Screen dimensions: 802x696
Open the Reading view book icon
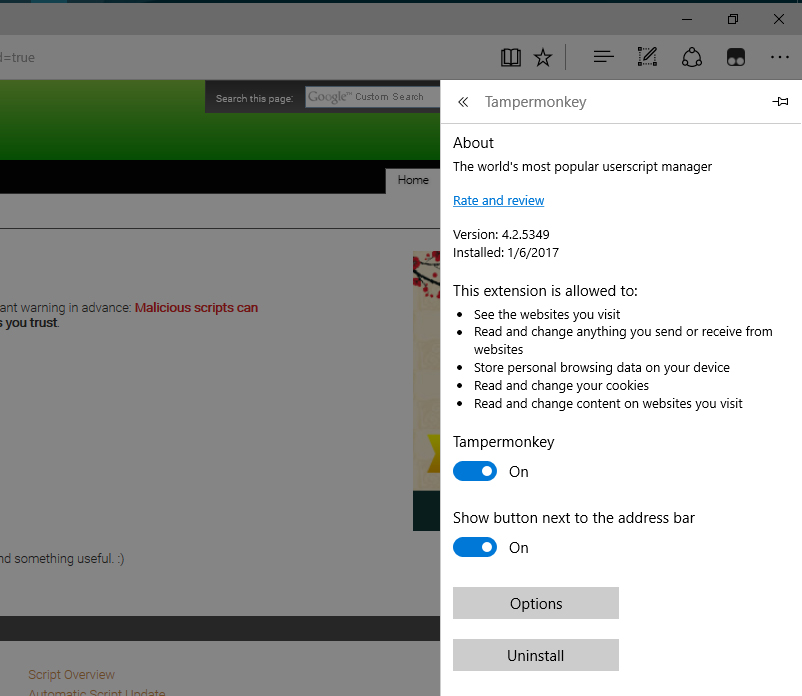[x=510, y=57]
